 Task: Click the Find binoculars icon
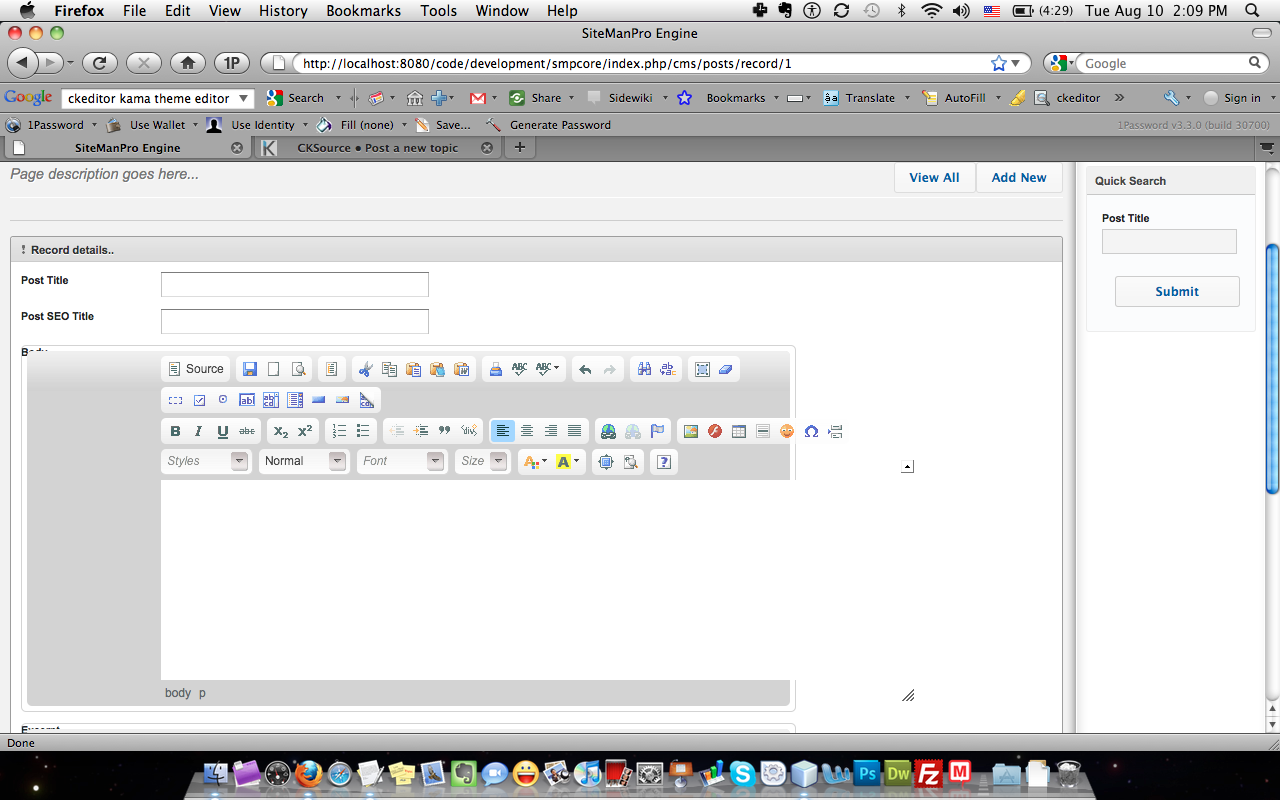click(x=645, y=369)
